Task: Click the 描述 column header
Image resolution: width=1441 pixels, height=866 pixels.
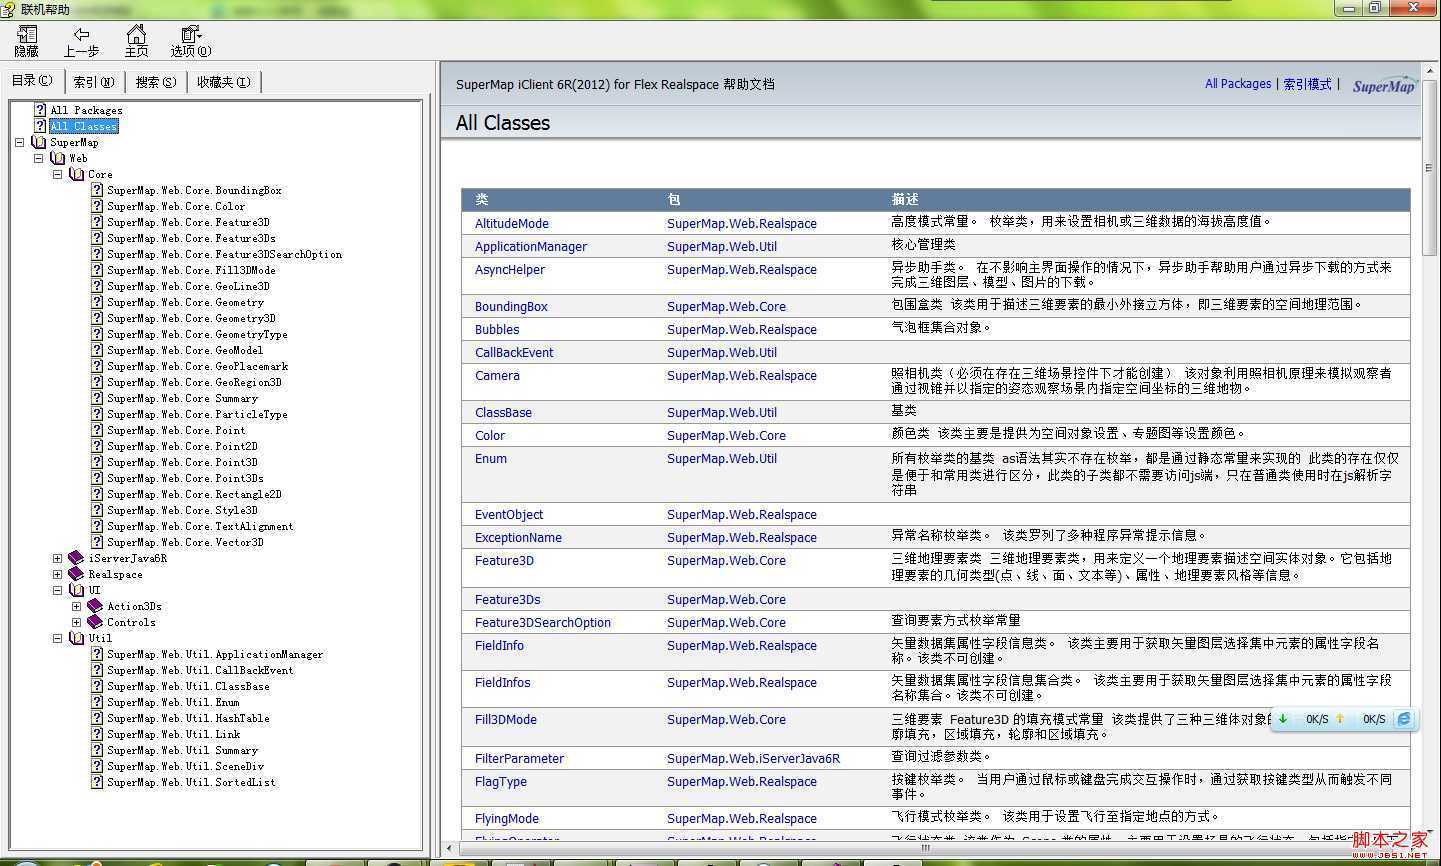Action: 905,199
